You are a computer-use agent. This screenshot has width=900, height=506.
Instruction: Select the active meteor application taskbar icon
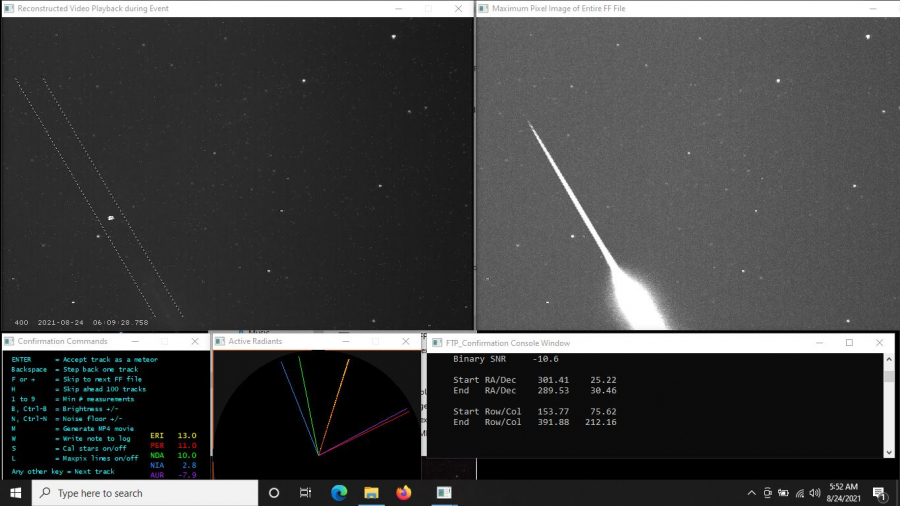click(x=444, y=493)
